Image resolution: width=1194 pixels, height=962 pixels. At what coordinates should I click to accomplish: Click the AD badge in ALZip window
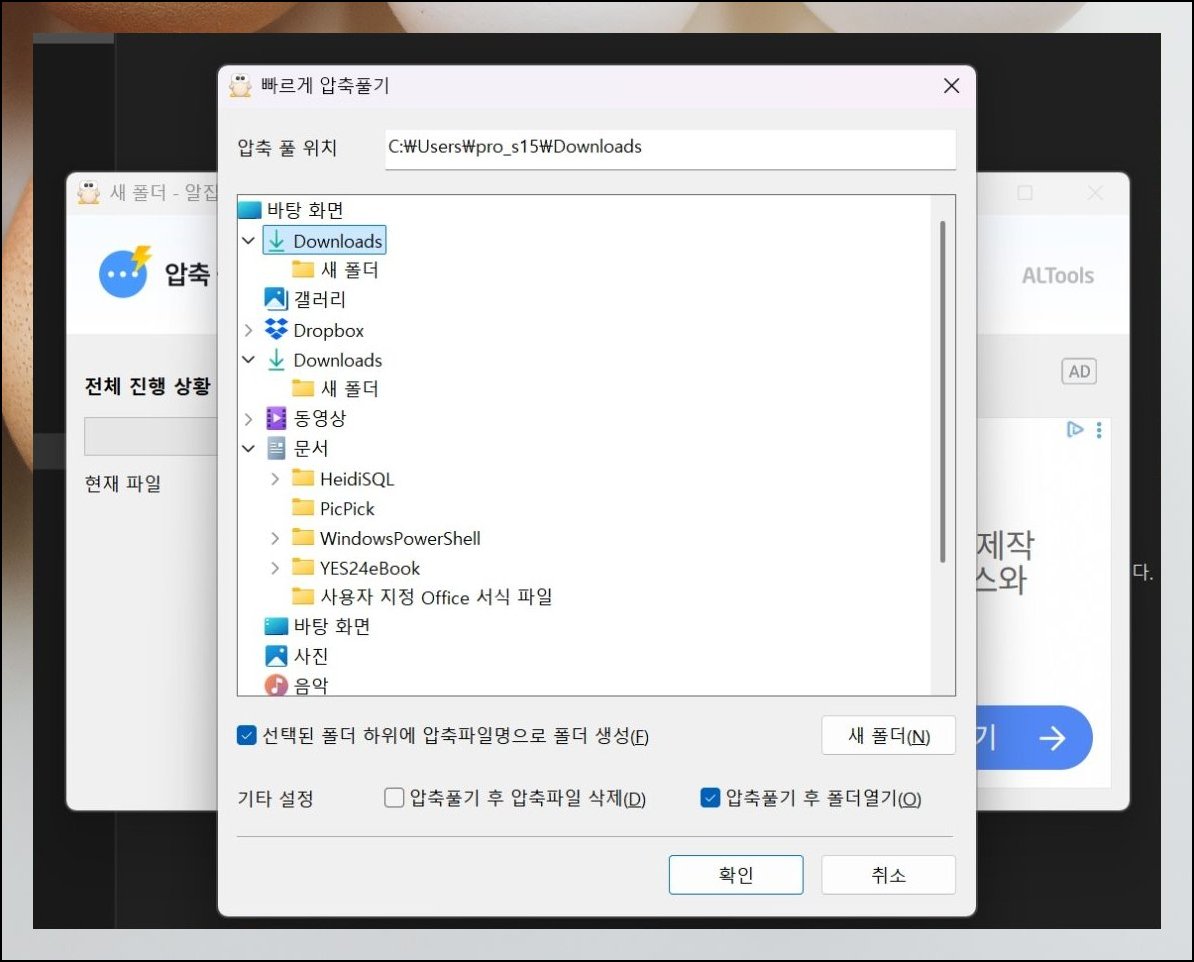[x=1079, y=371]
